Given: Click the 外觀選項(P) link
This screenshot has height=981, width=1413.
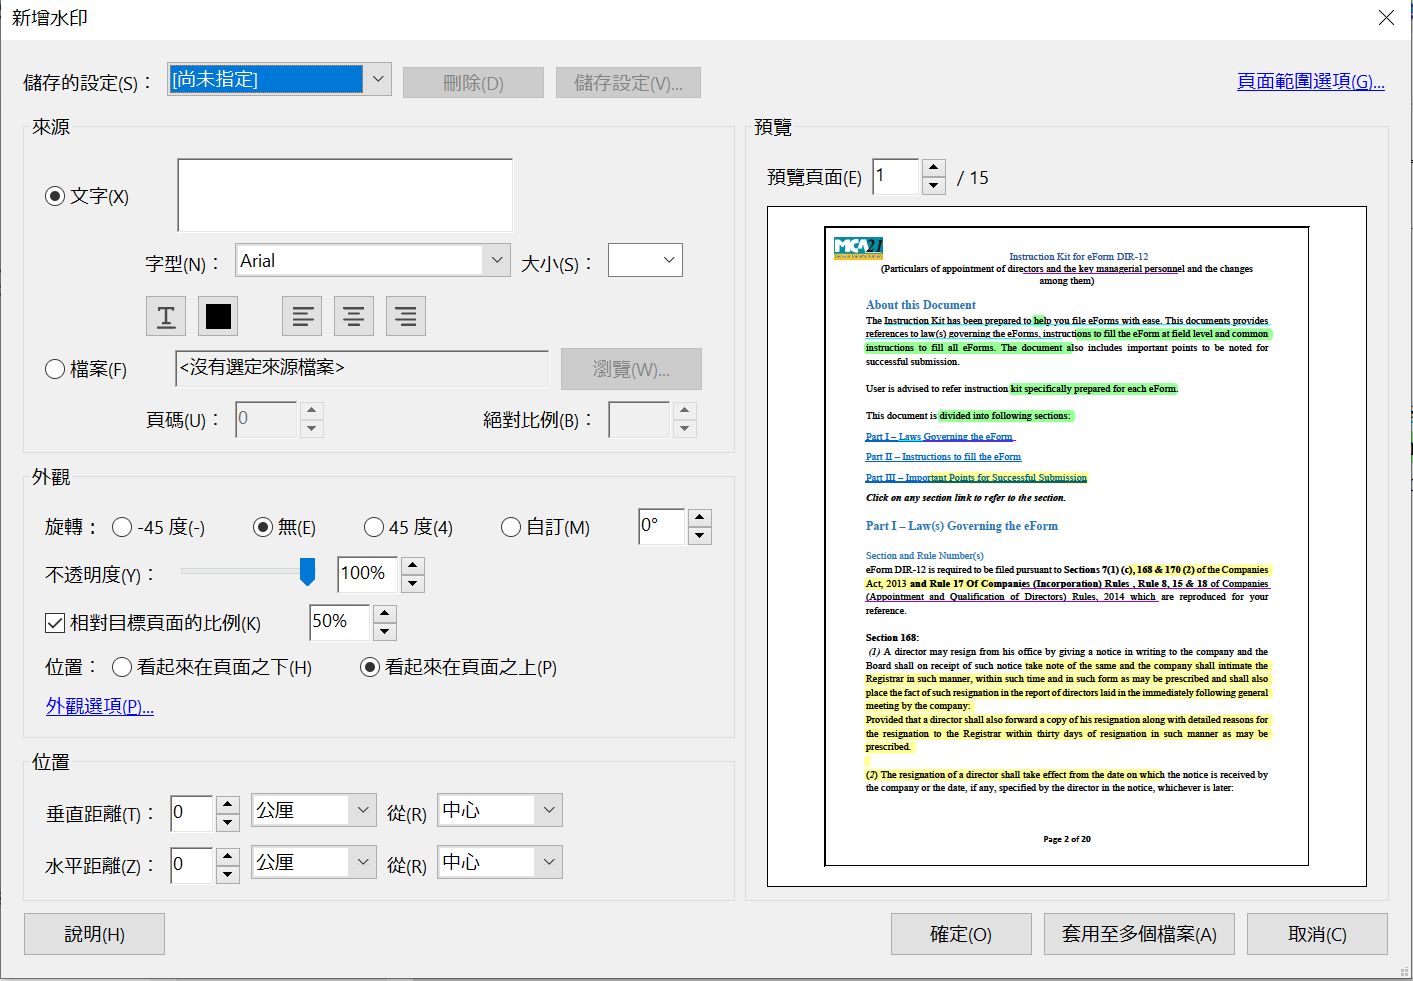Looking at the screenshot, I should pos(99,706).
